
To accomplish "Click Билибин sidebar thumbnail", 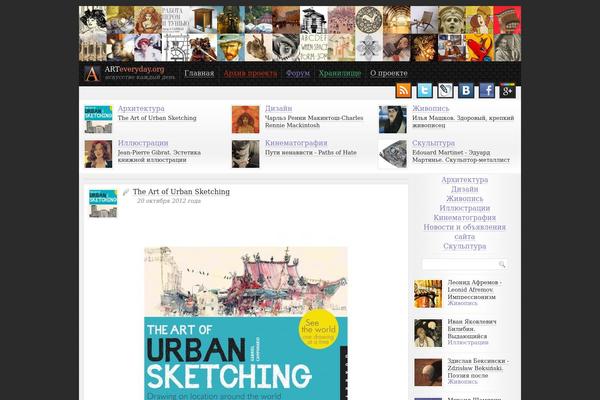I will click(428, 333).
